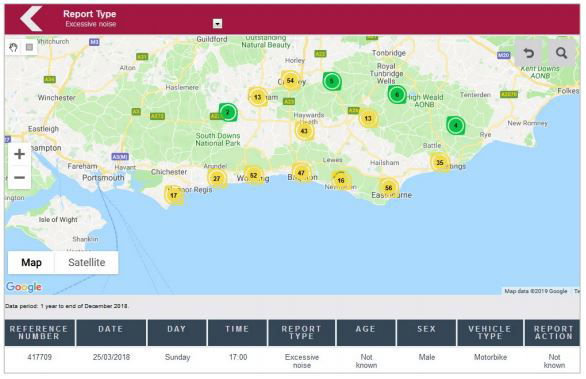586x379 pixels.
Task: Click the green cluster marker 4
Action: click(x=456, y=125)
